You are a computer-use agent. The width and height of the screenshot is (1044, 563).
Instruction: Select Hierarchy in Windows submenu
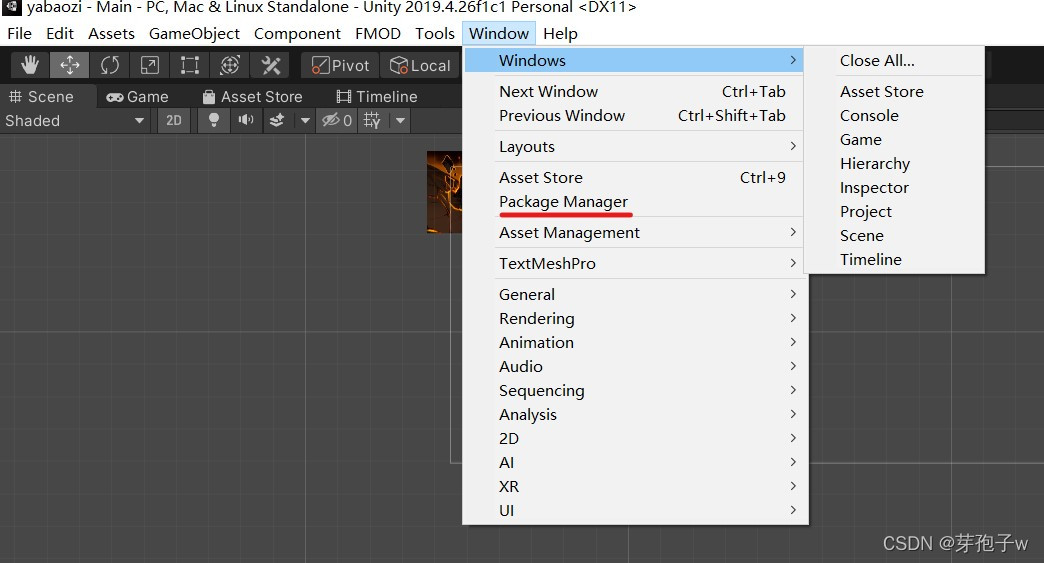pos(894,163)
